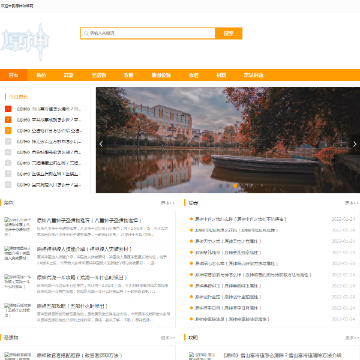Screen dimensions: 360x360
Task: Expand 更多>> in the 武器 section header
Action: click(352, 203)
